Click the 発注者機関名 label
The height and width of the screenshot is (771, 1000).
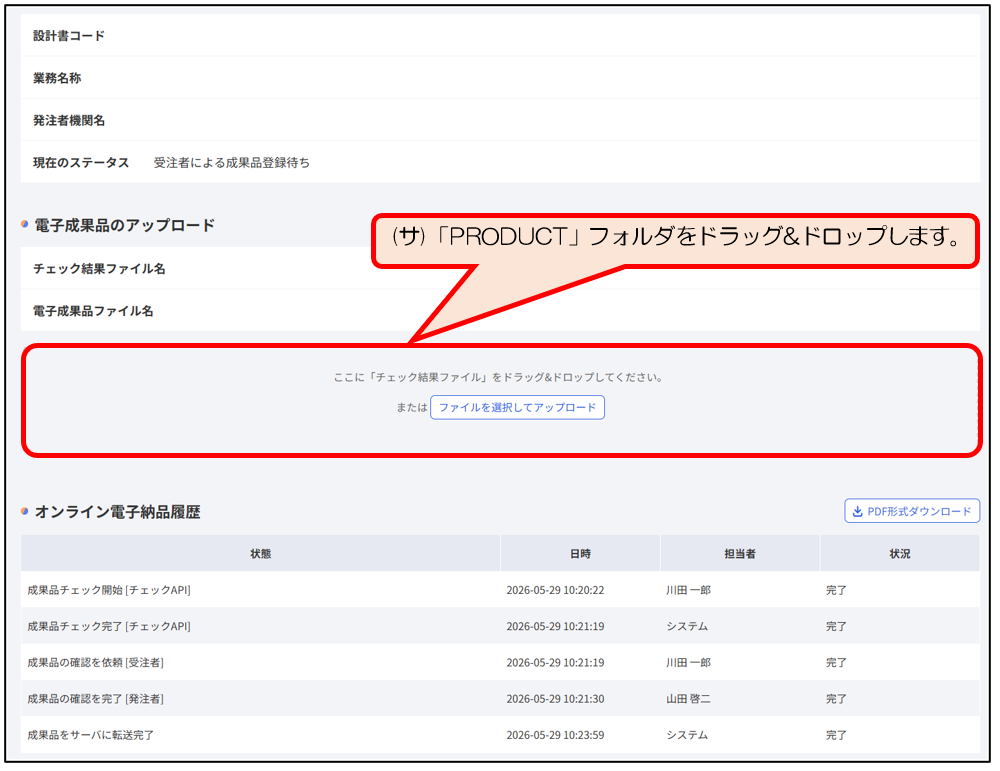[x=69, y=121]
